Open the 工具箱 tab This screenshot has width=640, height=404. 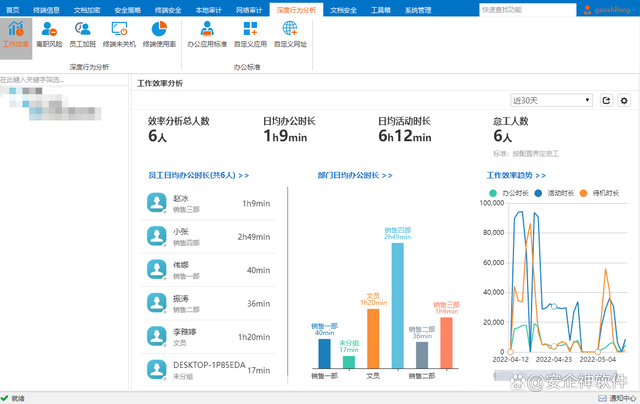[380, 10]
